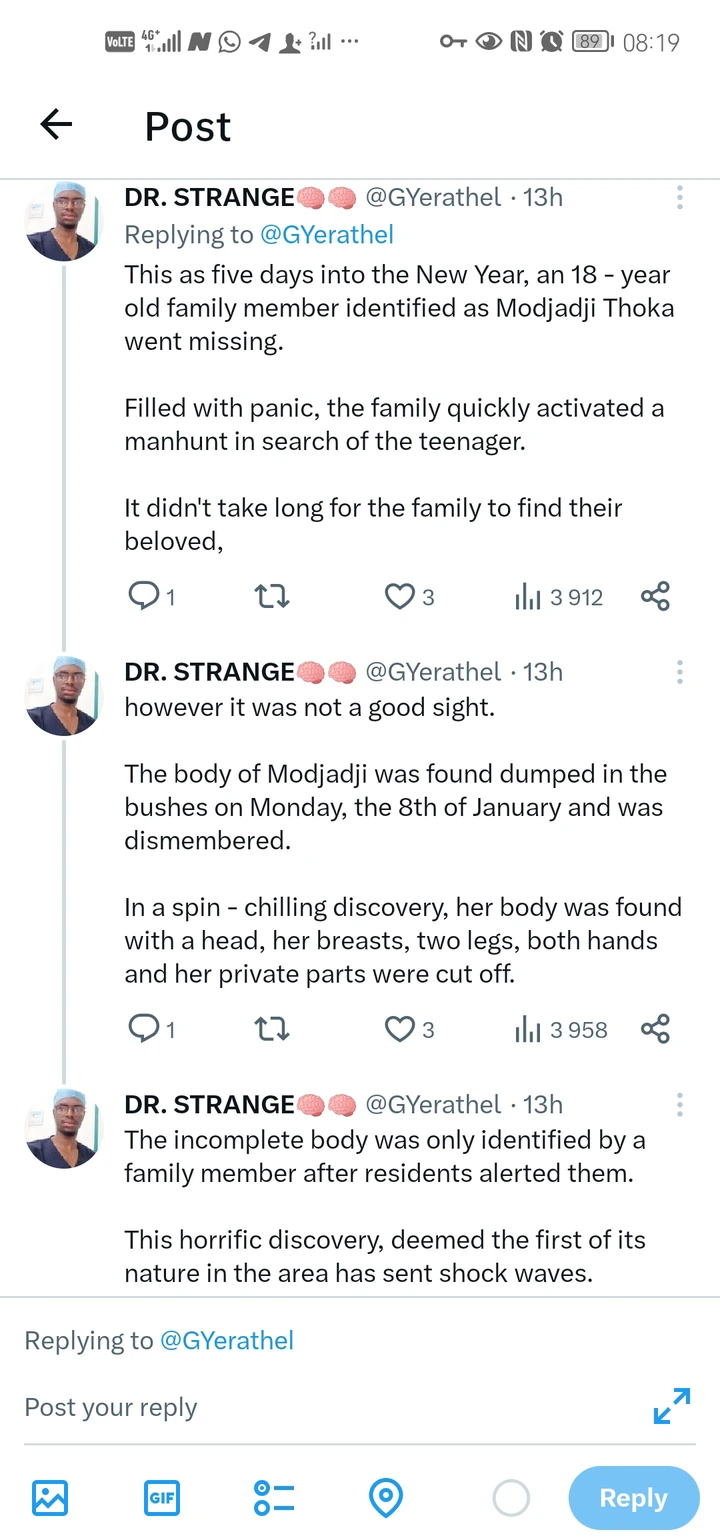
Task: Tag a location in the reply
Action: click(x=386, y=1497)
